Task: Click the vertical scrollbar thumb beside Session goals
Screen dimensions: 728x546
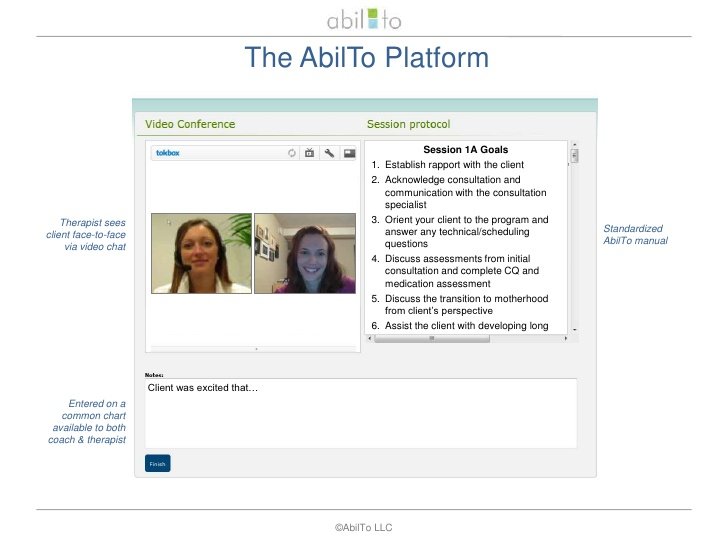Action: click(574, 156)
